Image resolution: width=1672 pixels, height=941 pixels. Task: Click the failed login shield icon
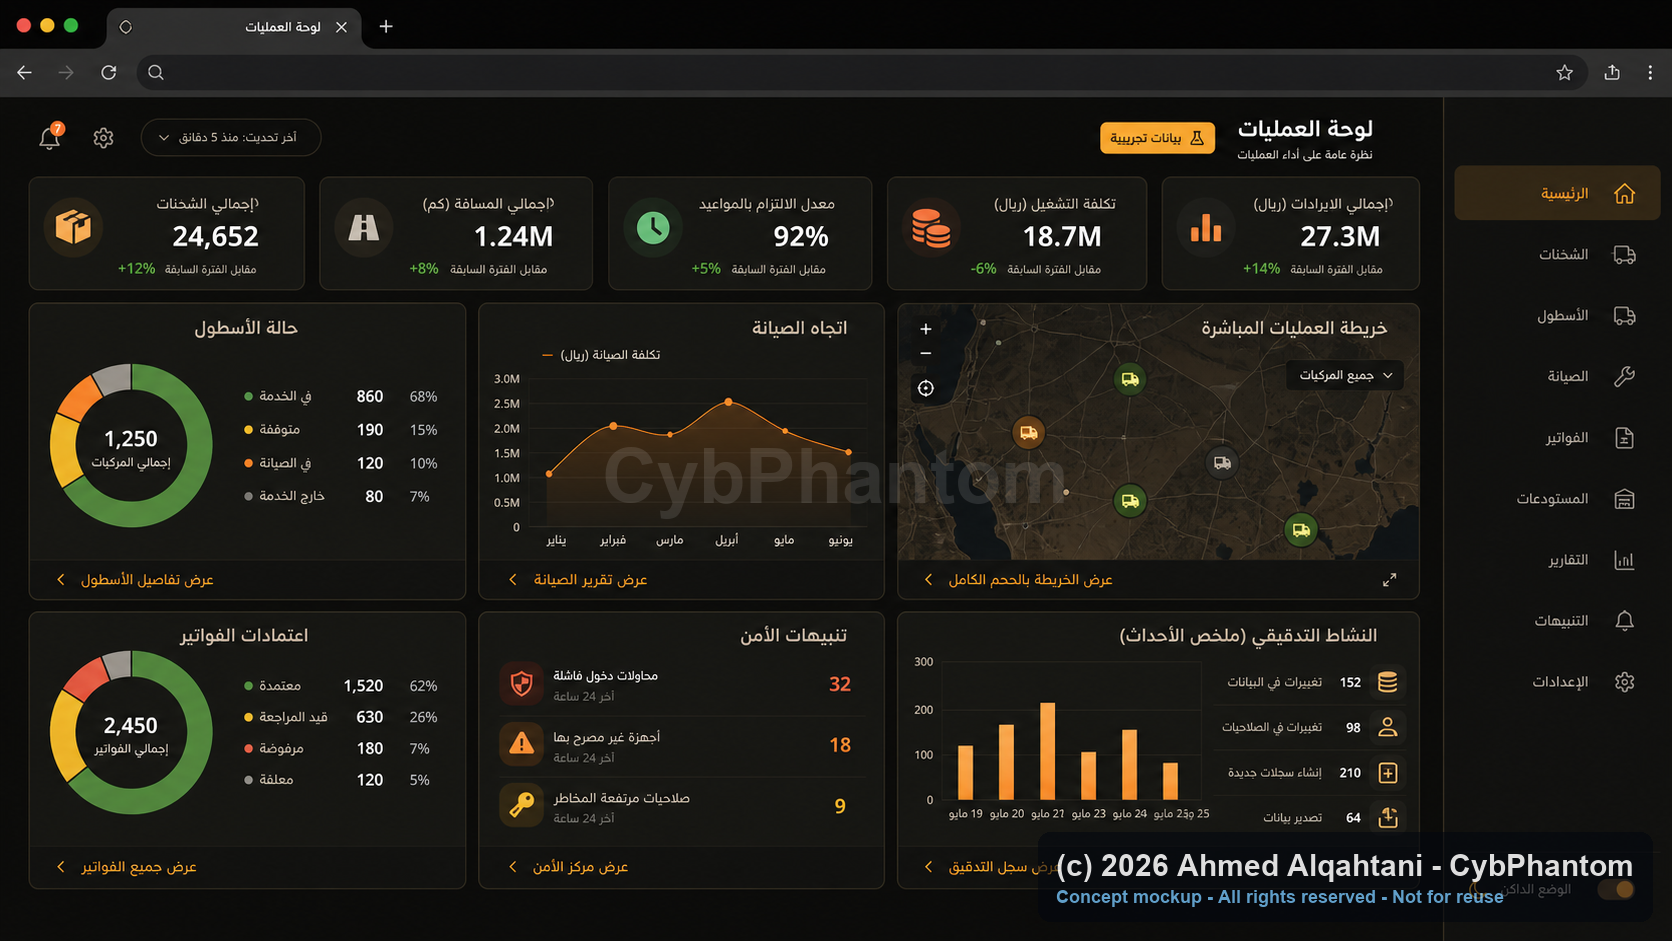tap(521, 684)
